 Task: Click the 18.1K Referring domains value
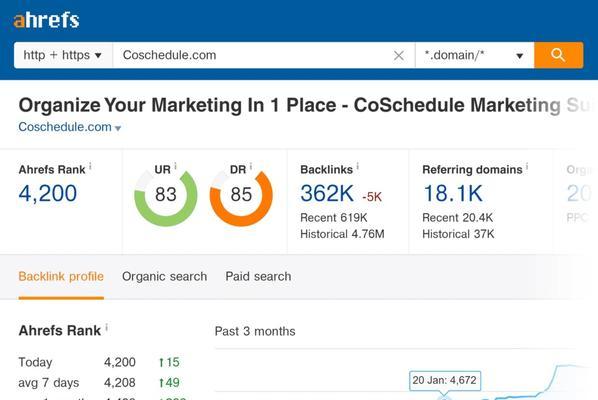click(x=453, y=193)
